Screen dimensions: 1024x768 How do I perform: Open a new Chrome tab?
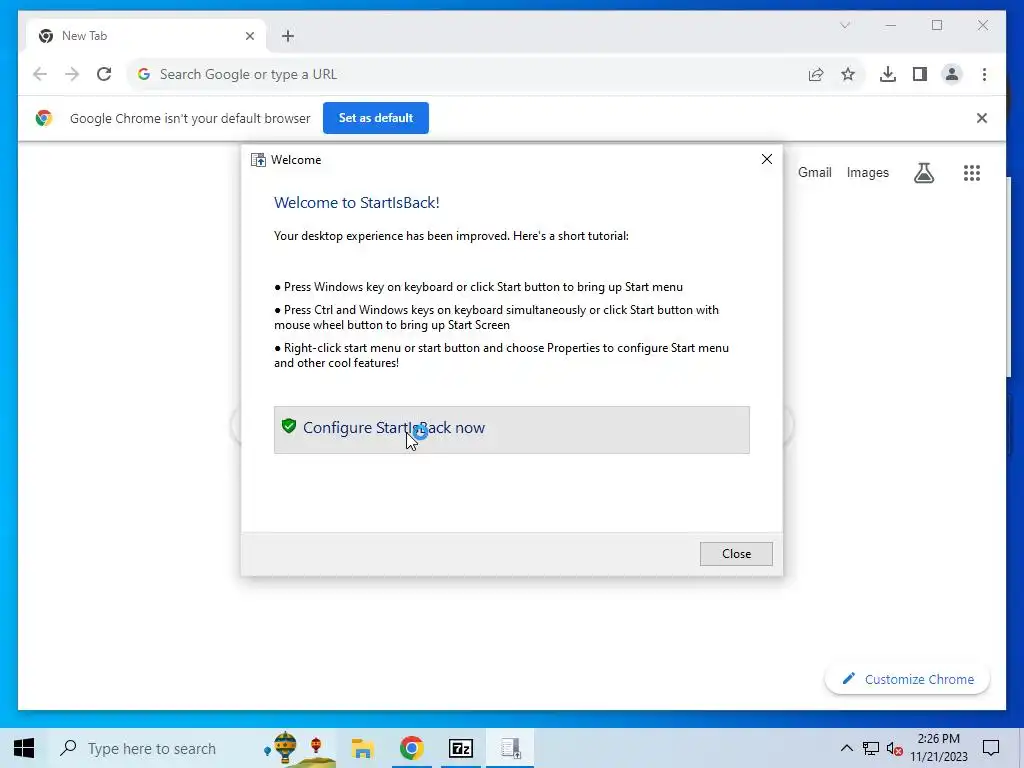(x=288, y=36)
